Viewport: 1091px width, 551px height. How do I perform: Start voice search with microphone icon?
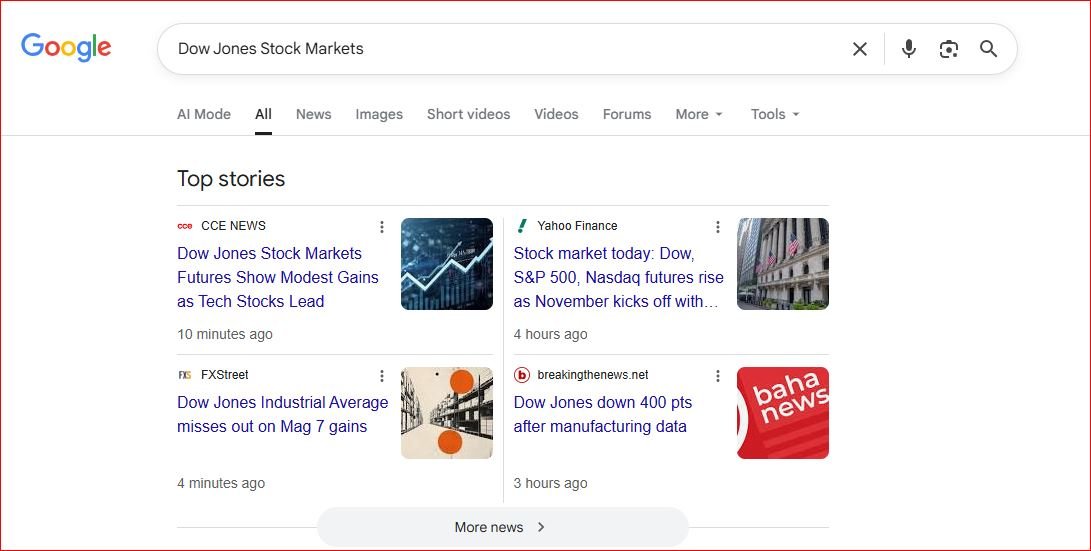[908, 49]
